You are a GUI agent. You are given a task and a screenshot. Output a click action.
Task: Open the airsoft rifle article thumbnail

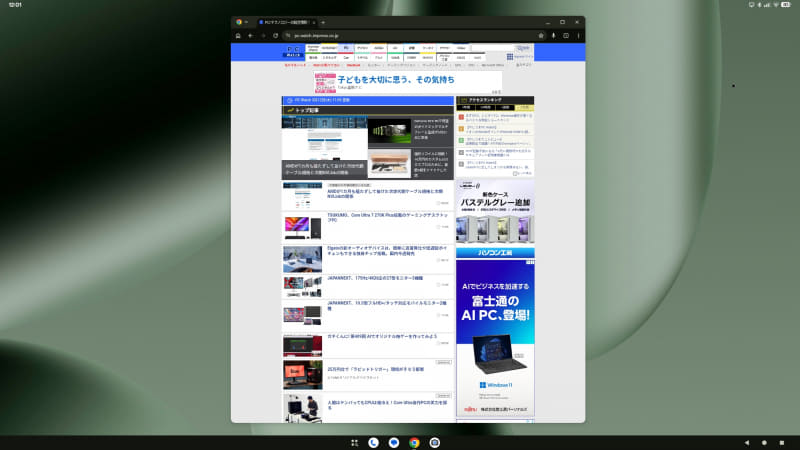[389, 163]
